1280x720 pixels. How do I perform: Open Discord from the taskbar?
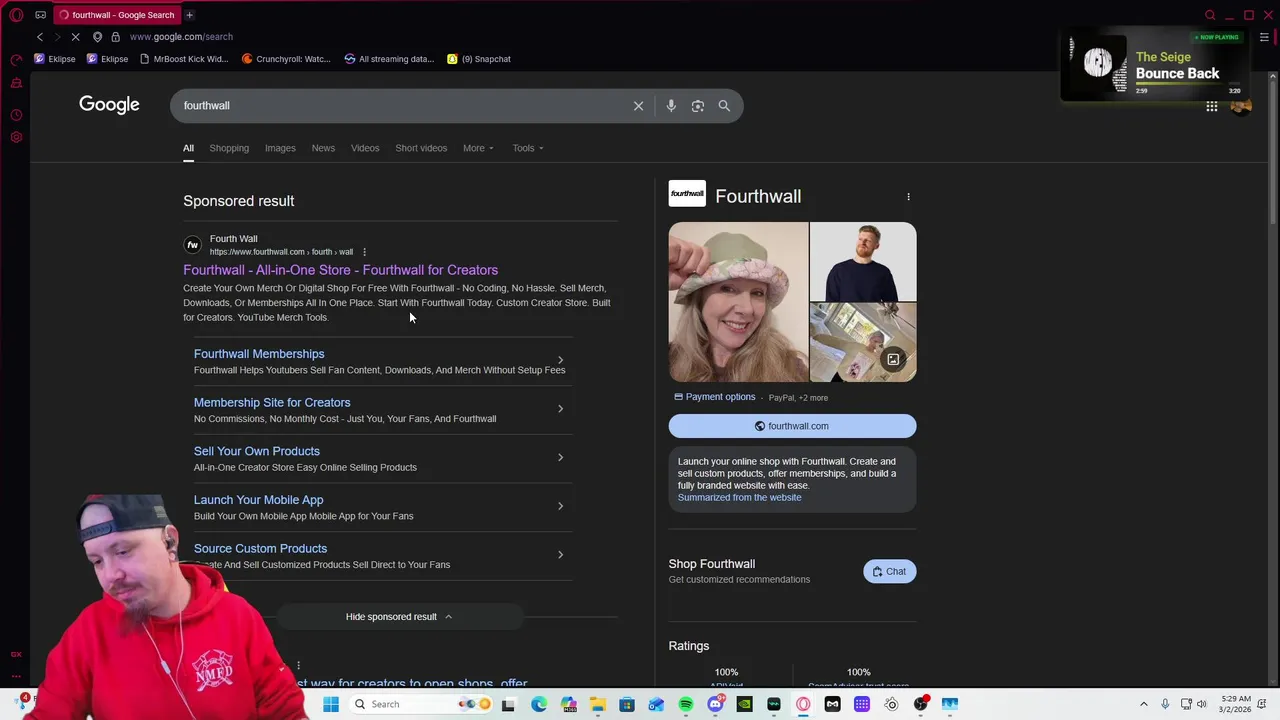pyautogui.click(x=715, y=704)
